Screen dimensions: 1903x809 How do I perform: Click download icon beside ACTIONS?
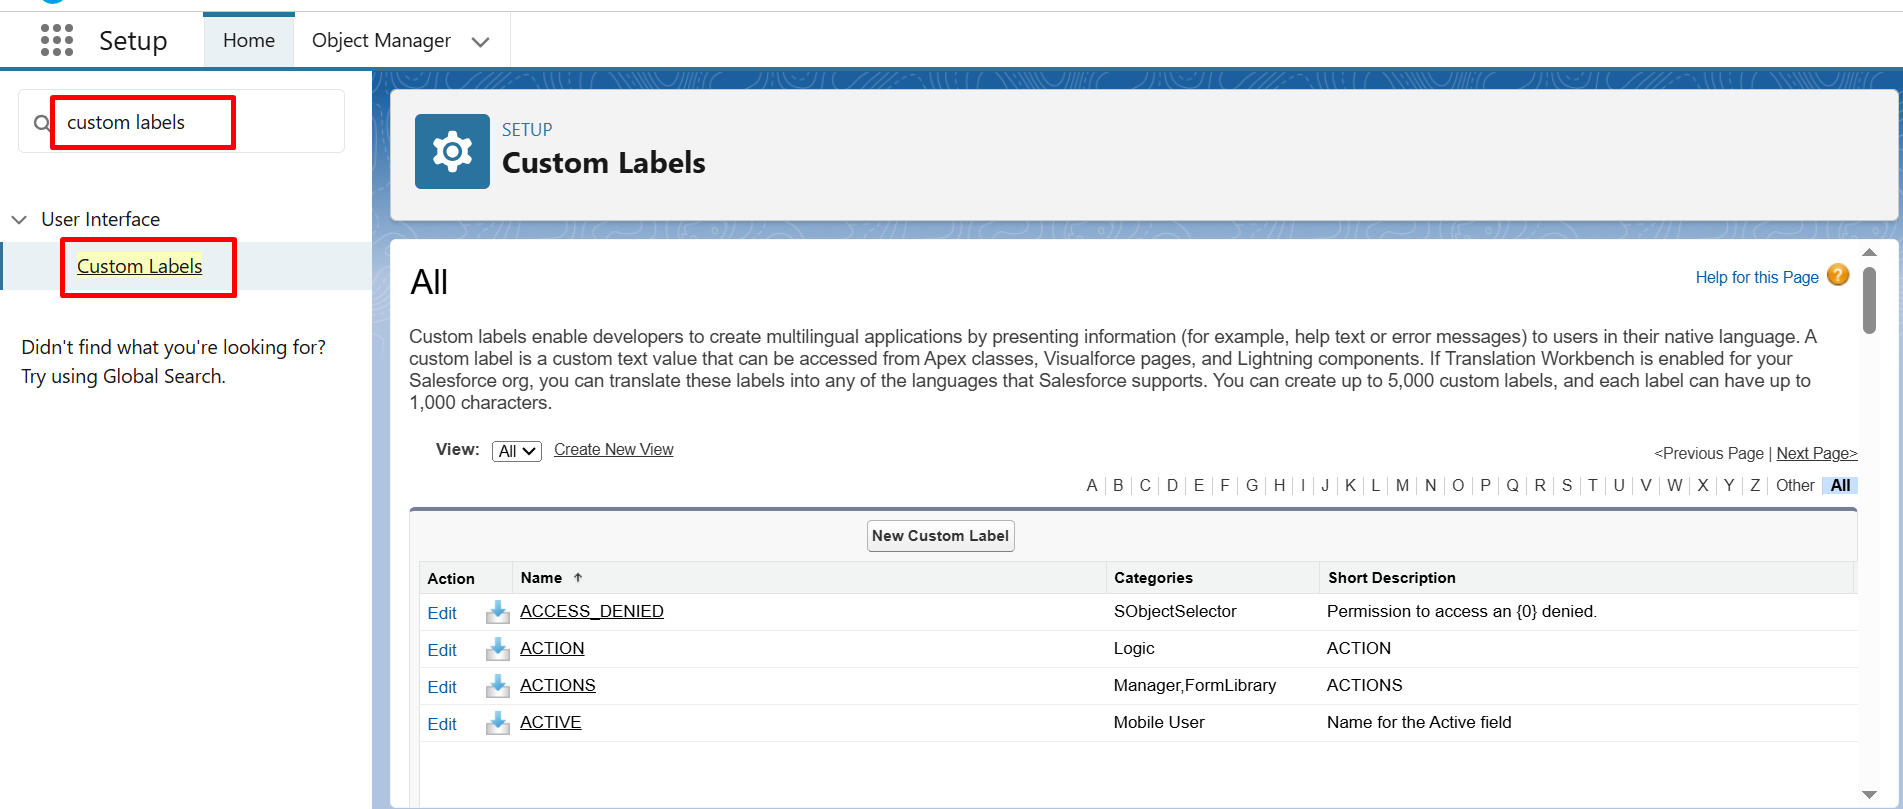pos(497,686)
